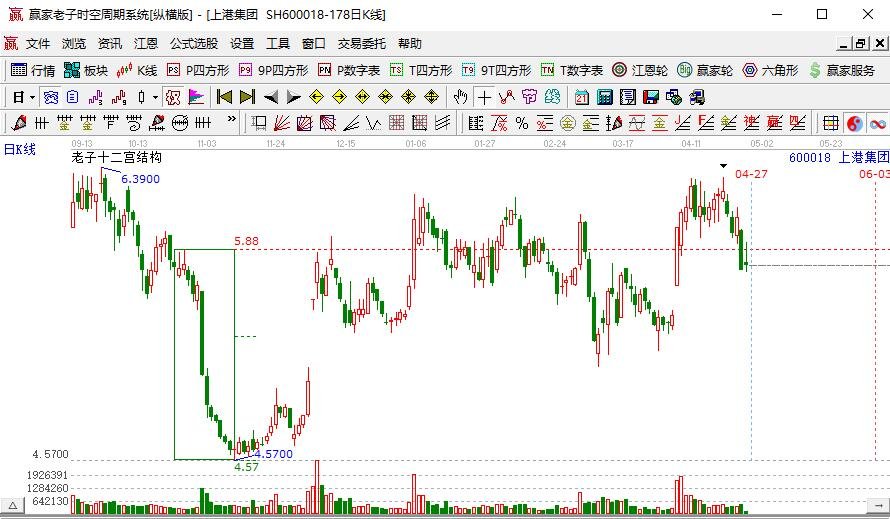Viewport: 890px width, 519px height.
Task: Open the P四方形 tool
Action: 198,70
